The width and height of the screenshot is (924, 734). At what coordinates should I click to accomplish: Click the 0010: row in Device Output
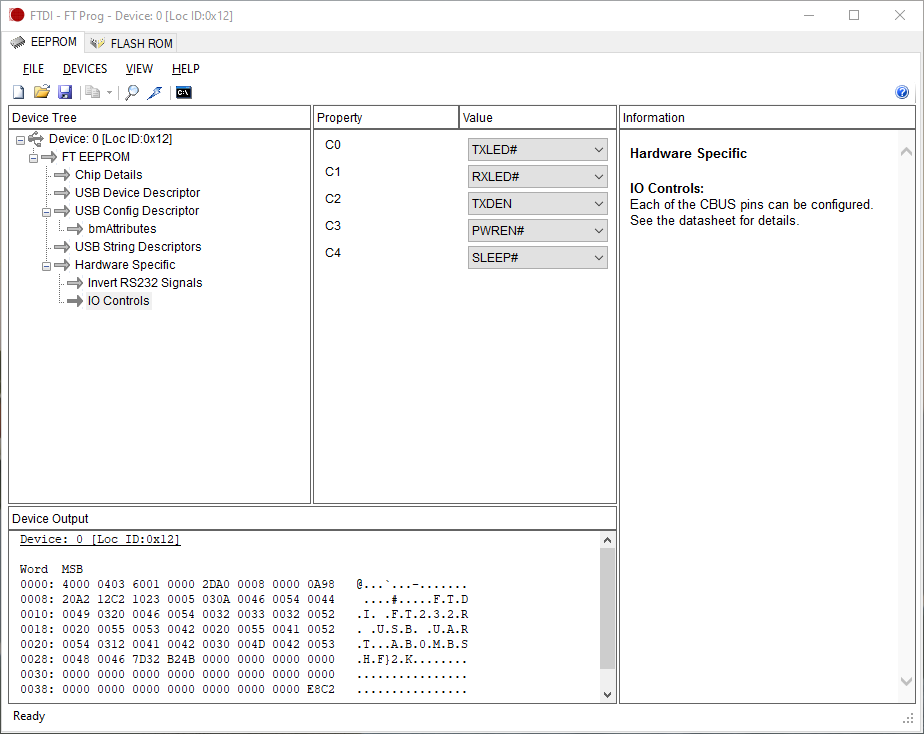pyautogui.click(x=243, y=614)
